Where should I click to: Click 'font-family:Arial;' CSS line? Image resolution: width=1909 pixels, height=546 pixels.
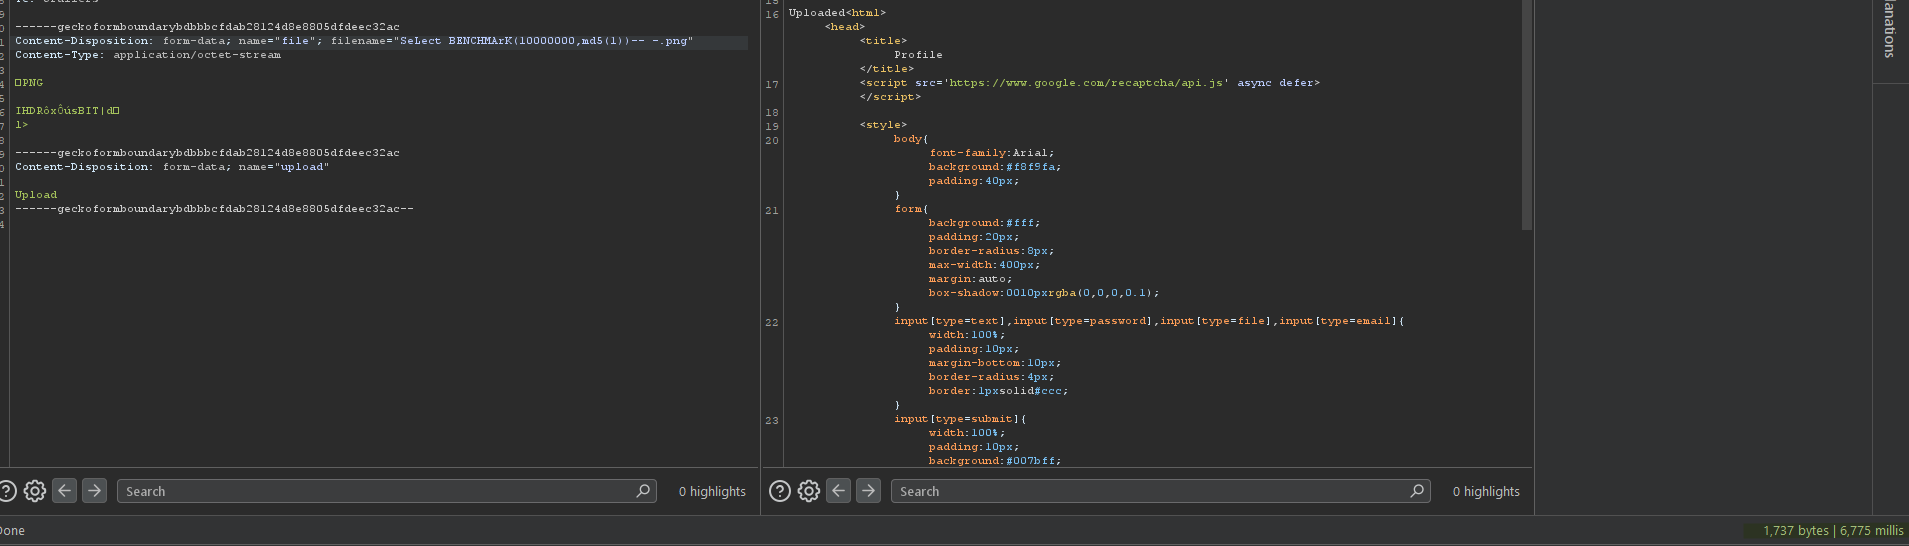click(991, 153)
